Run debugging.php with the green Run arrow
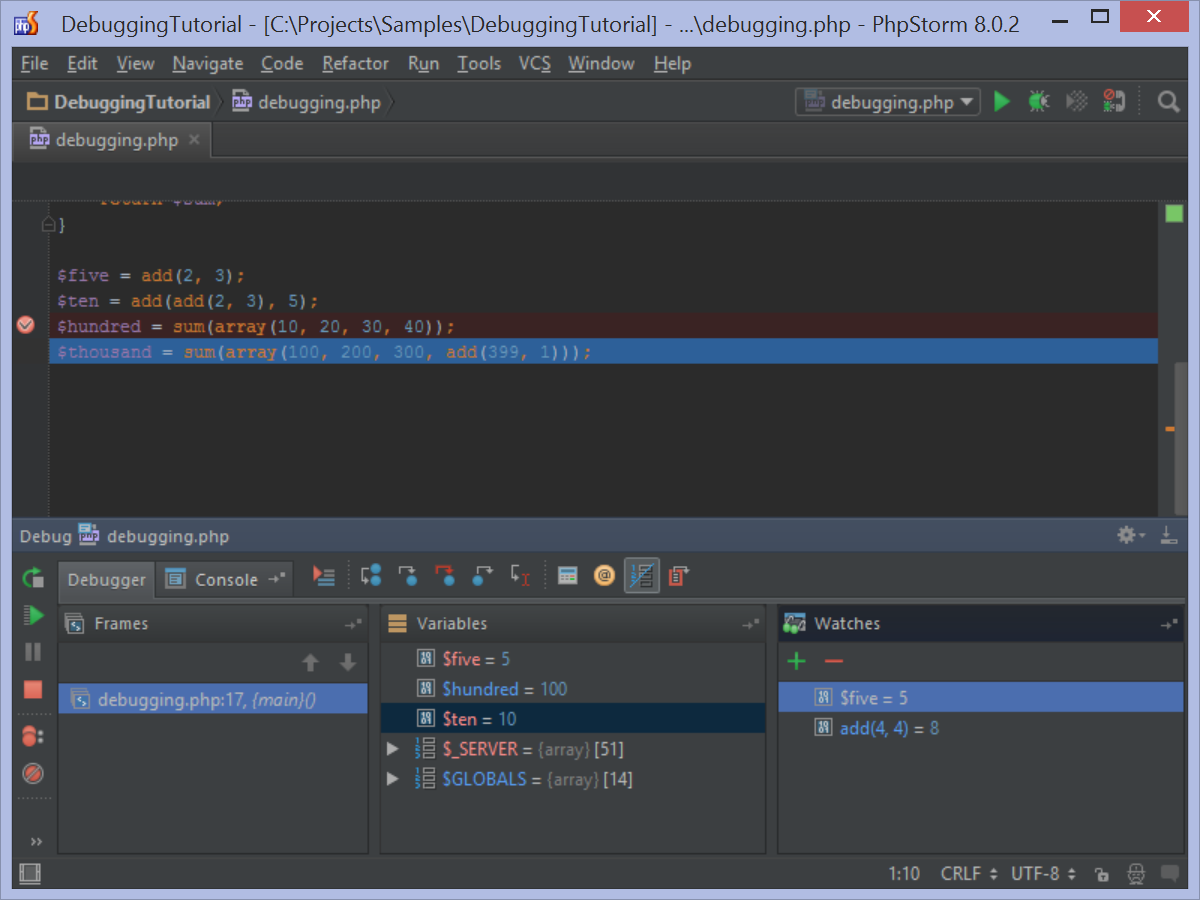This screenshot has height=900, width=1200. 1002,101
